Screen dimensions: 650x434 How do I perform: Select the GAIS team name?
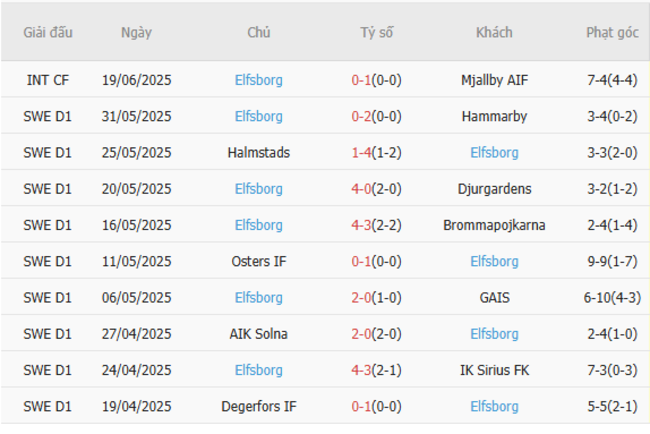point(494,298)
